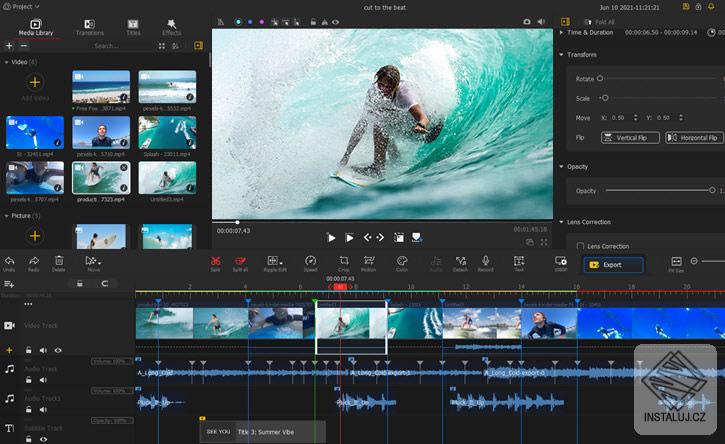Adjust the Scale slider handle
Image resolution: width=725 pixels, height=444 pixels.
click(x=605, y=98)
